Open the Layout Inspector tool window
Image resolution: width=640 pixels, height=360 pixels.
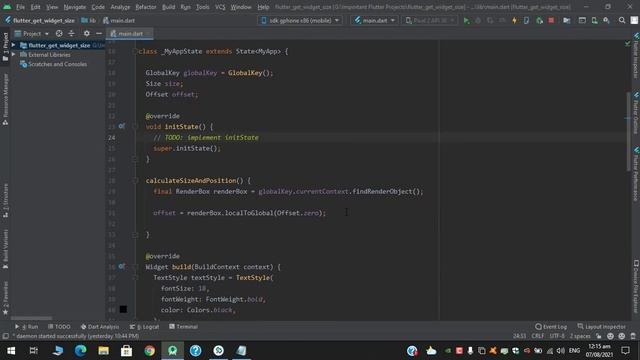click(x=602, y=327)
